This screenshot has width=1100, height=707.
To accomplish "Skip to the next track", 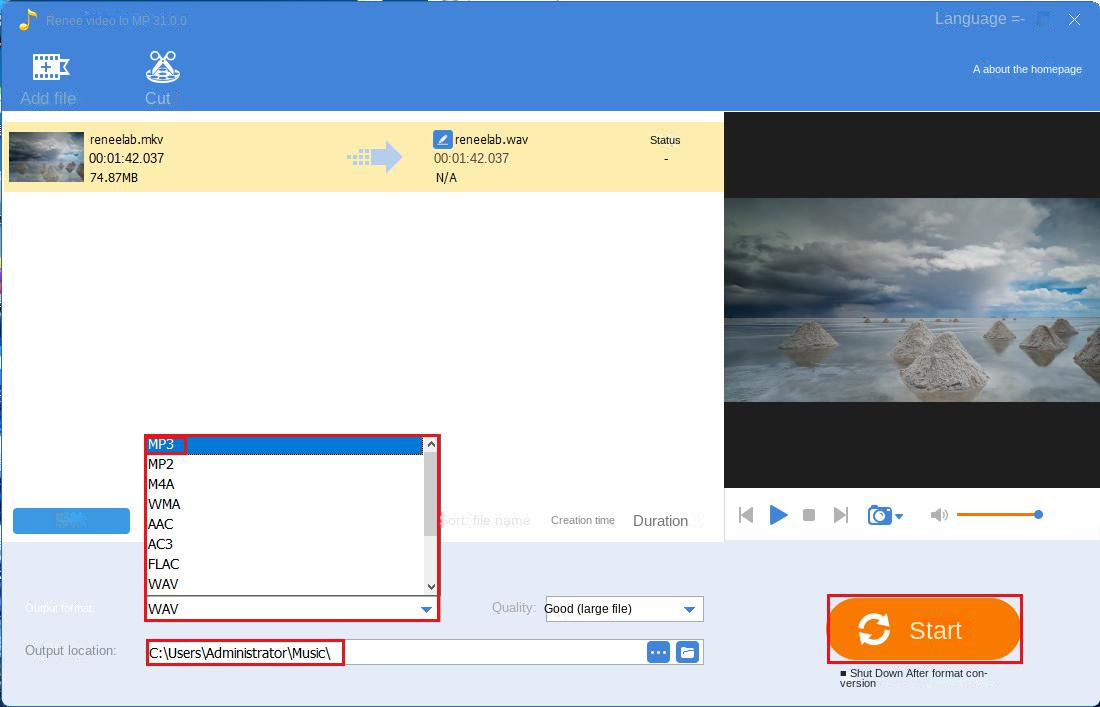I will [841, 515].
